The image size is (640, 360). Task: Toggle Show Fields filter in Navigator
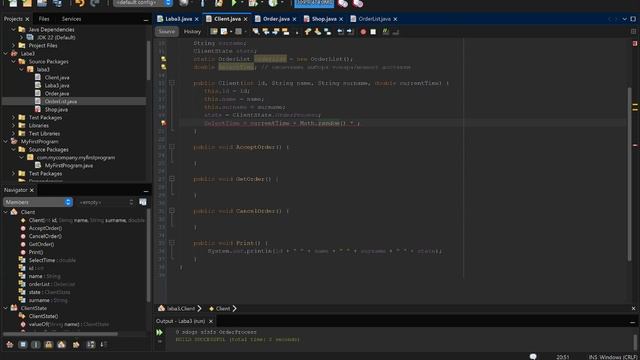click(x=23, y=344)
